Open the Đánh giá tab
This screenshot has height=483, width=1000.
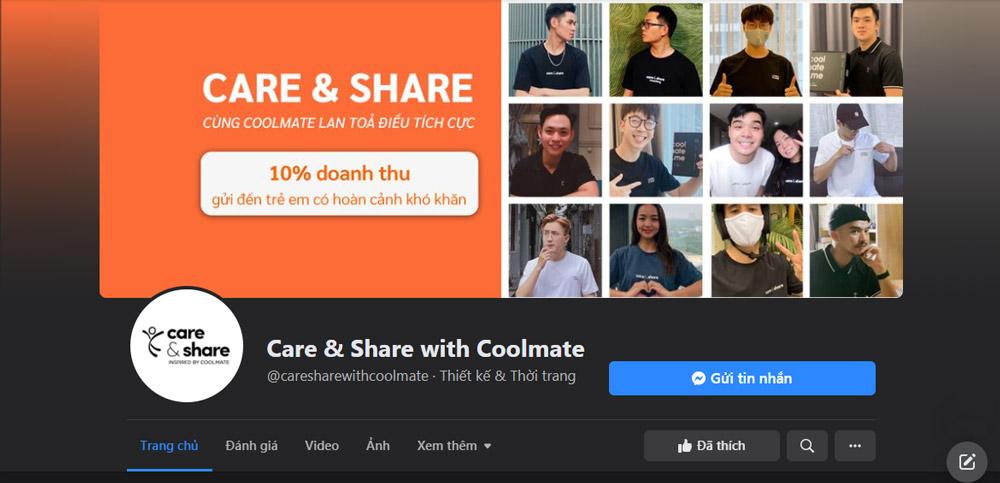click(x=251, y=446)
